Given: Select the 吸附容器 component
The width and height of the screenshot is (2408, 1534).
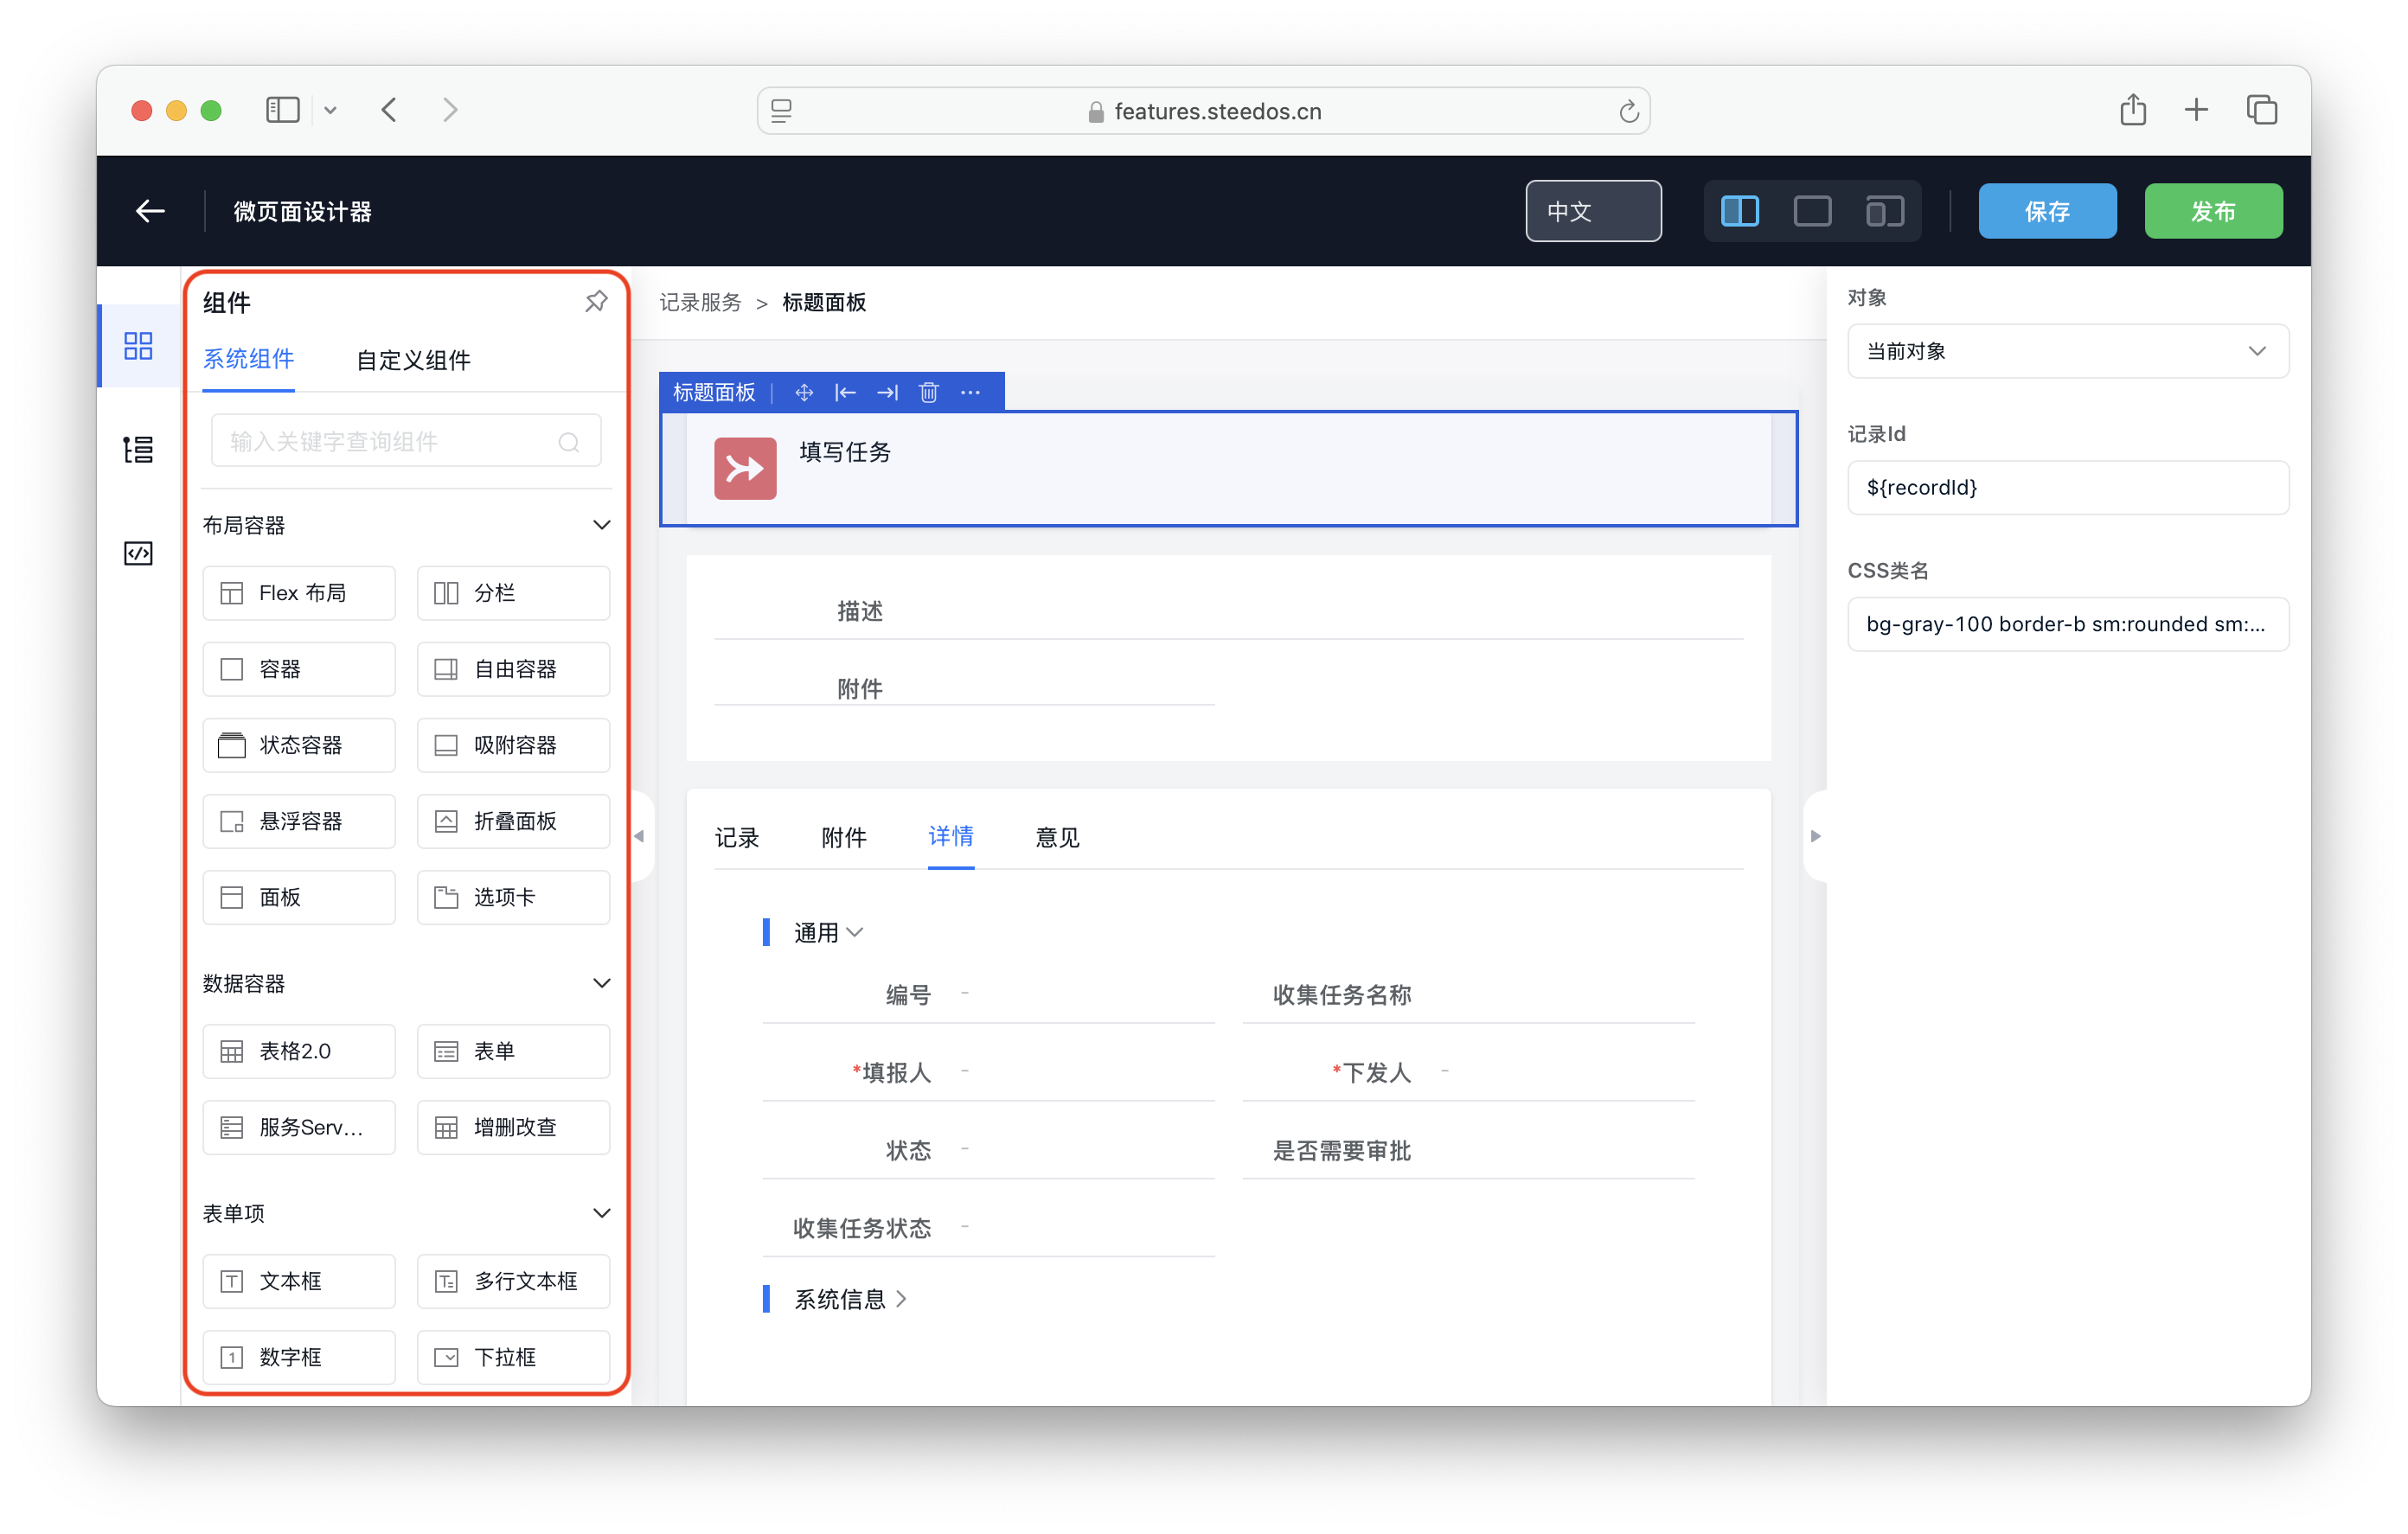Looking at the screenshot, I should click(513, 745).
